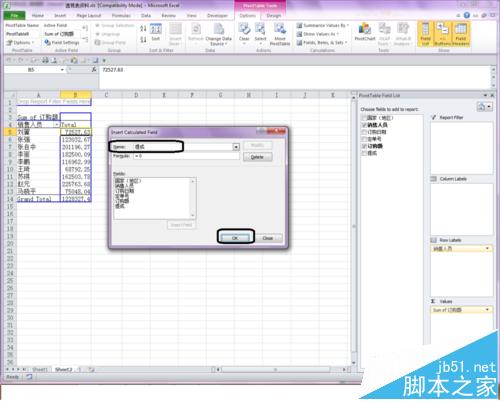The height and width of the screenshot is (401, 500).
Task: Switch to the Design tab
Action: (x=274, y=15)
